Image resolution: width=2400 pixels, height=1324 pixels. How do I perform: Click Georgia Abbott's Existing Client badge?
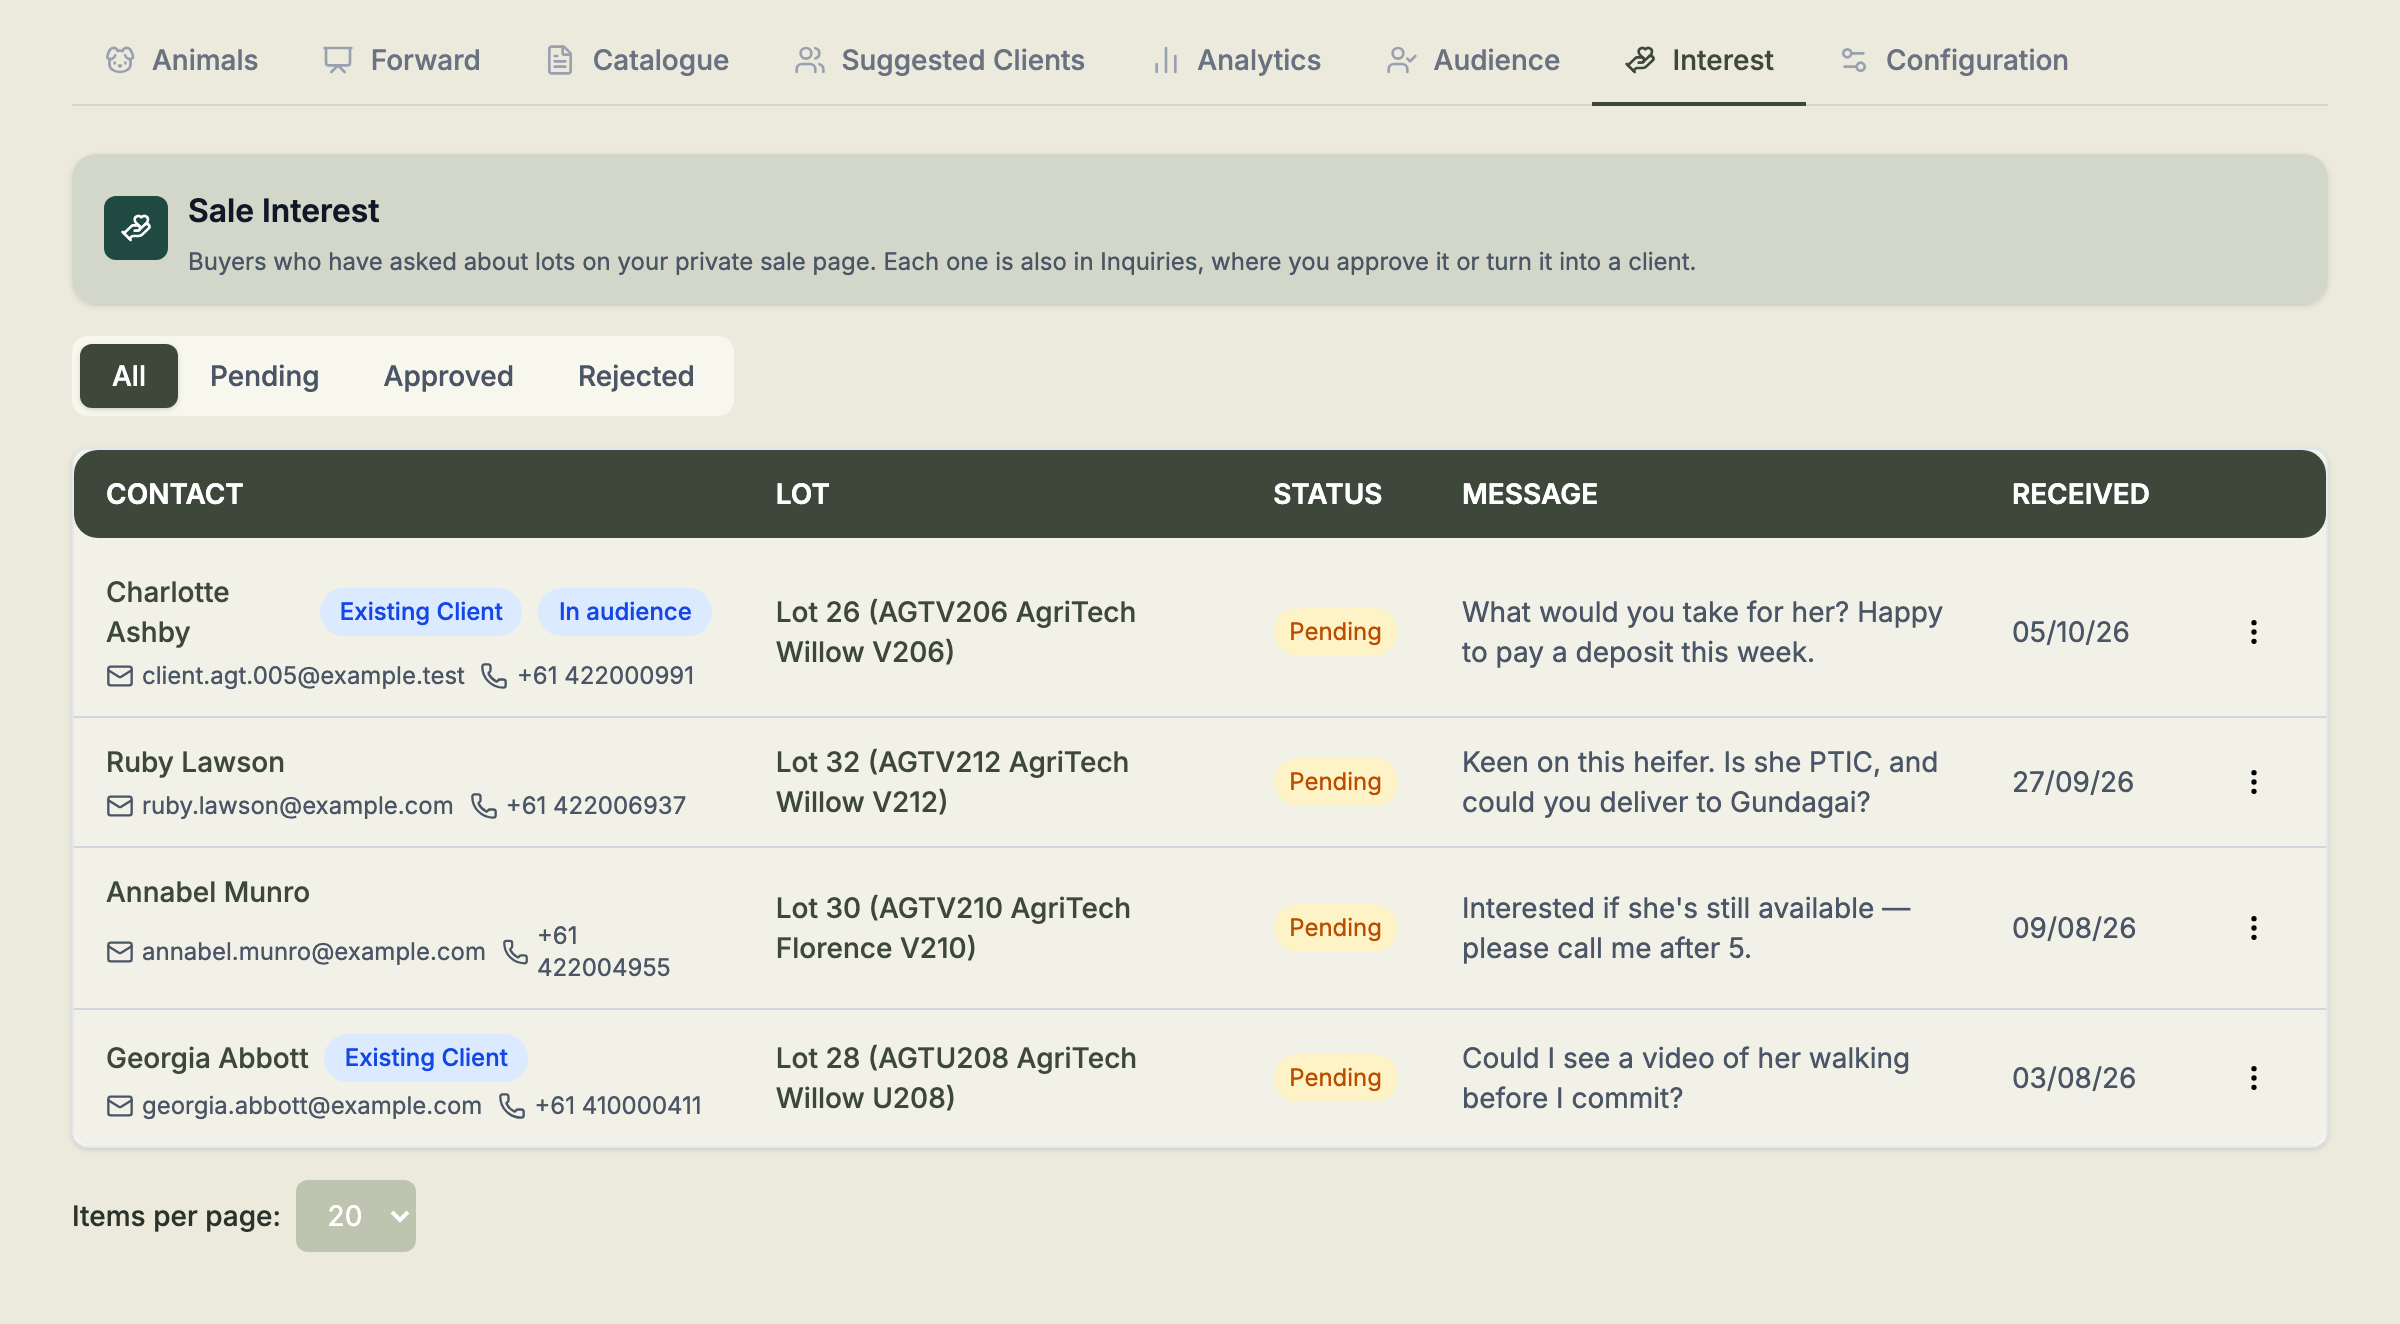[426, 1058]
